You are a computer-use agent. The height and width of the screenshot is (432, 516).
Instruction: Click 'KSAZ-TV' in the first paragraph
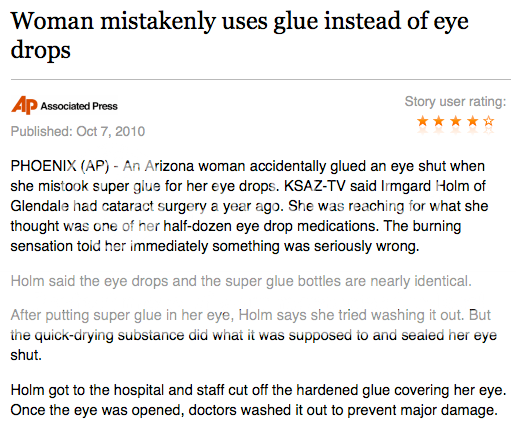[315, 186]
